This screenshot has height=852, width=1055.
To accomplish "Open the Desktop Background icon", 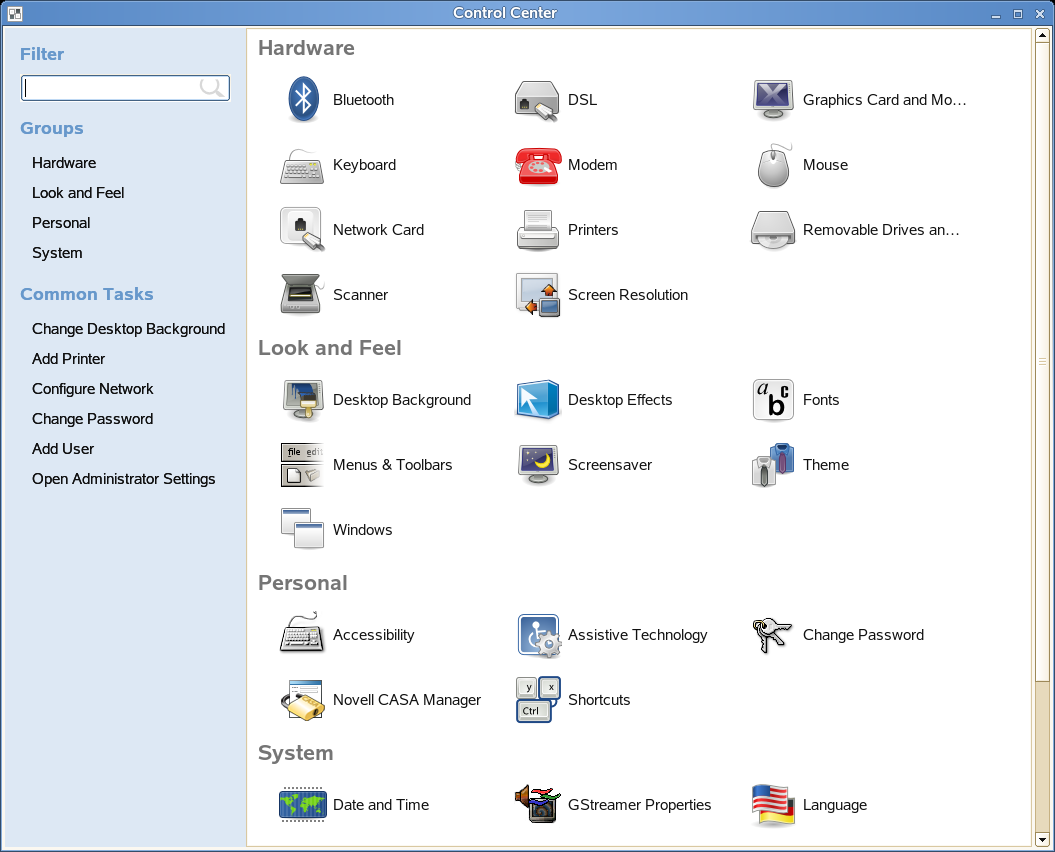I will [303, 400].
